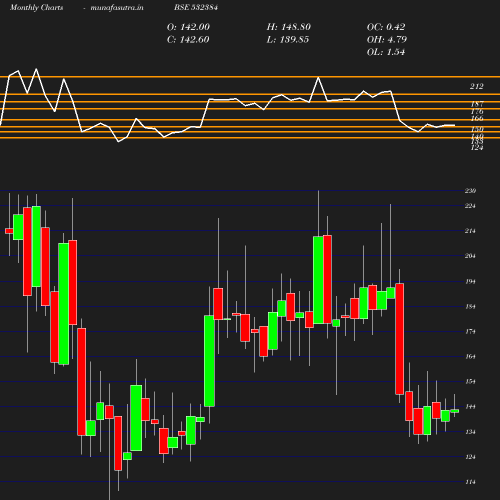Click the low value "L: 139.85"

pos(288,40)
